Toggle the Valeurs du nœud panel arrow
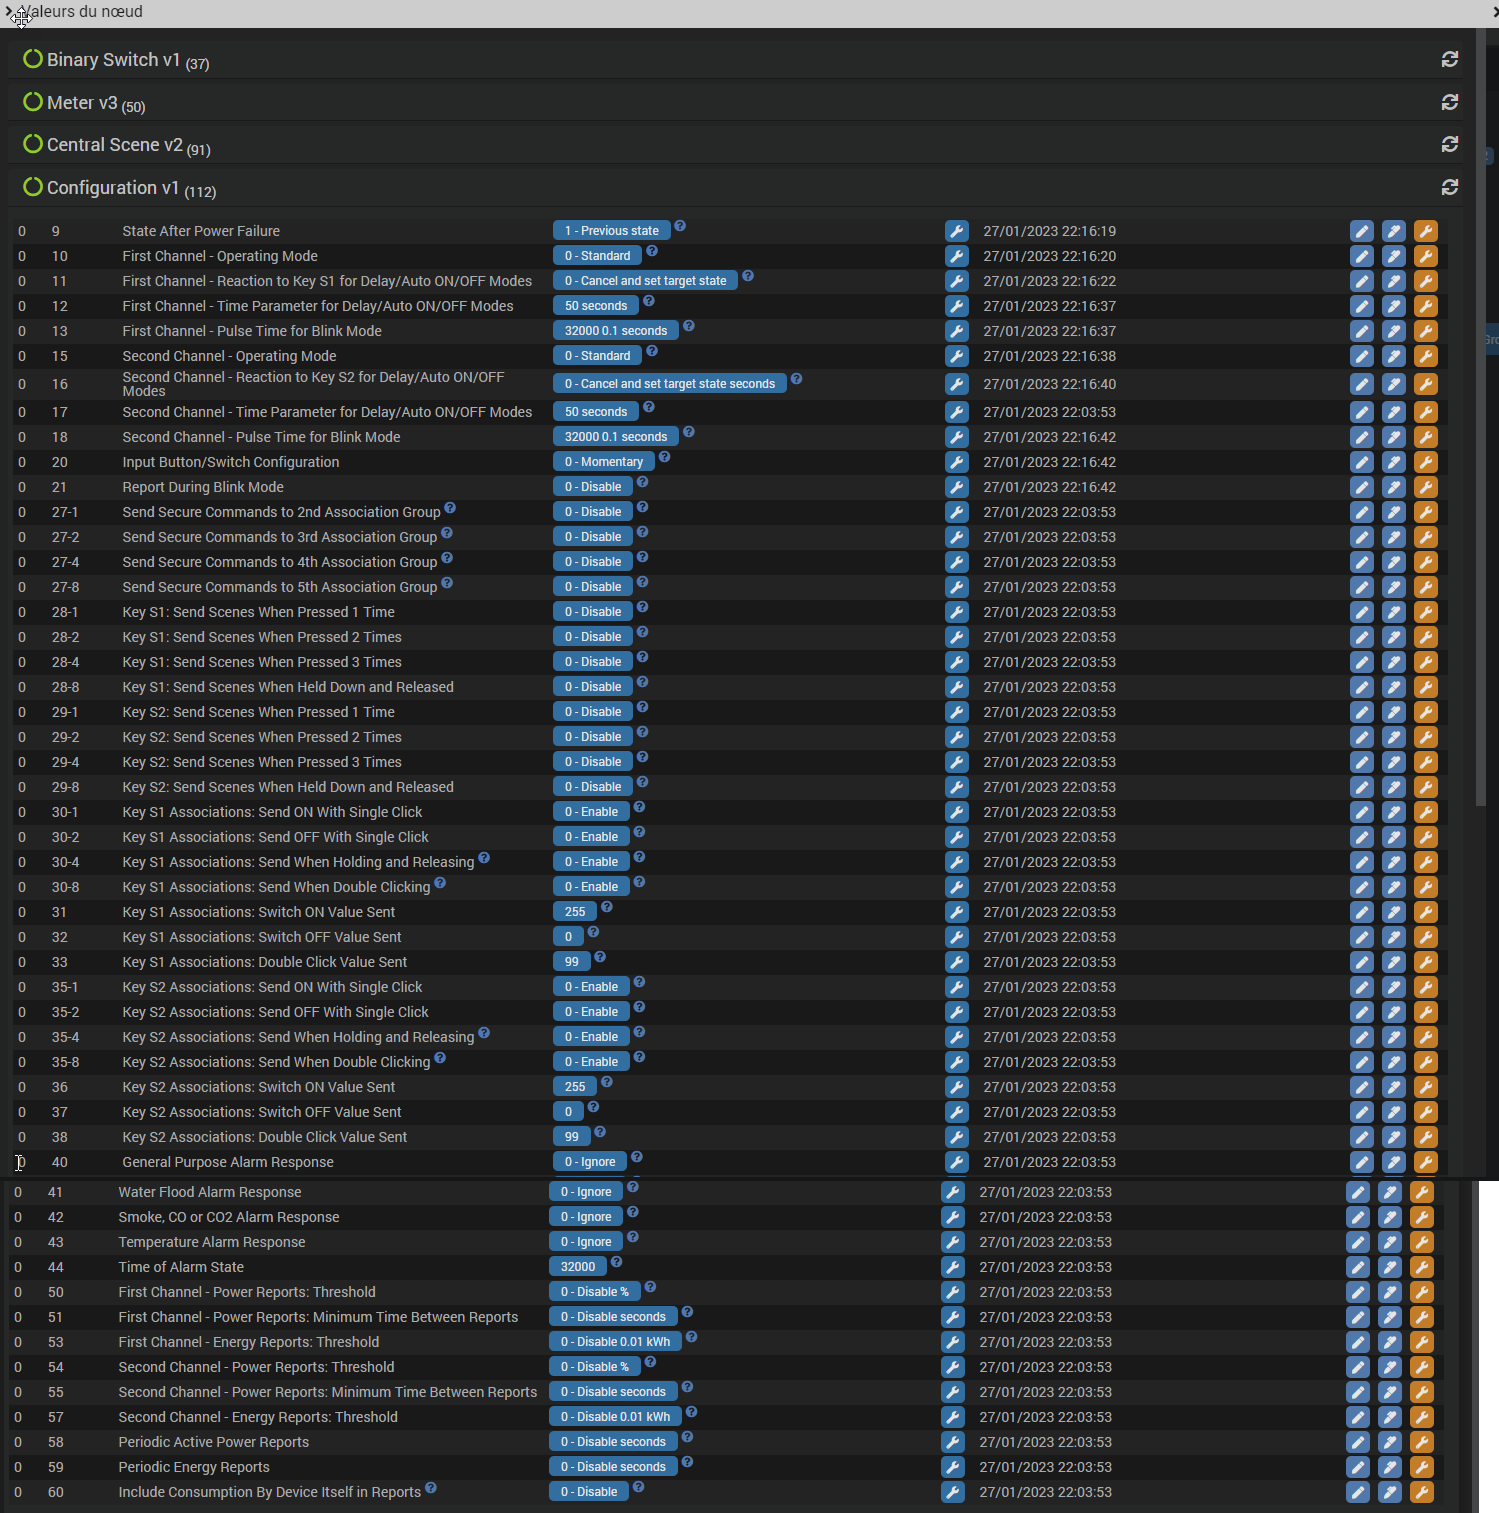Screen dimensions: 1499x1513 10,12
